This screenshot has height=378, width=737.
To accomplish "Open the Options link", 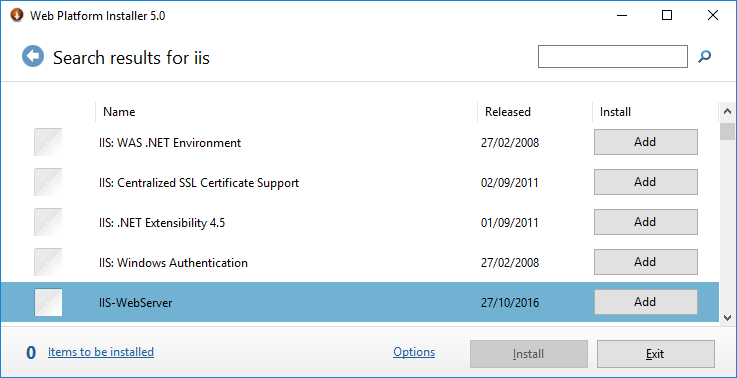I will point(414,352).
